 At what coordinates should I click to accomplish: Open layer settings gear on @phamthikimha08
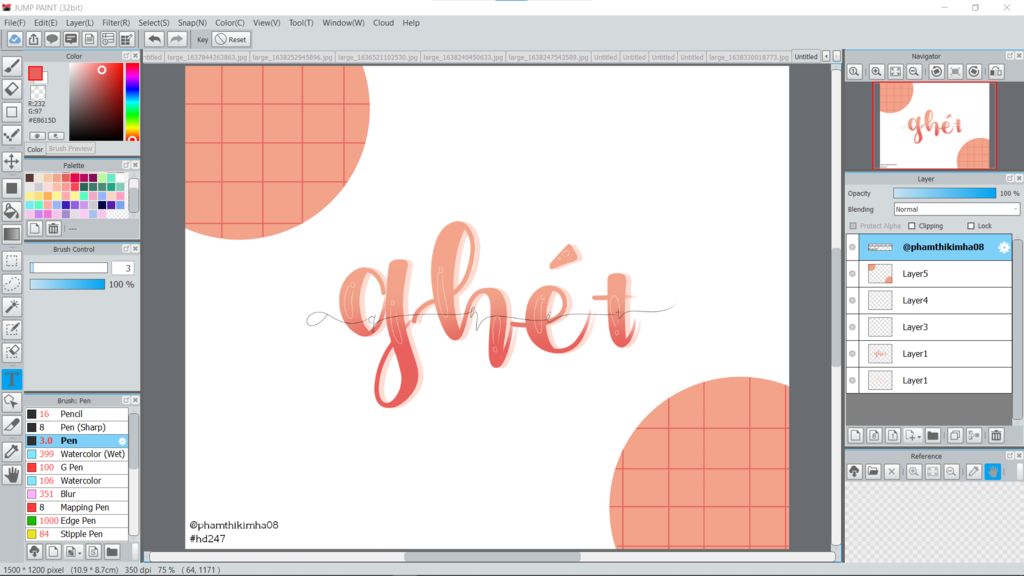[1004, 247]
